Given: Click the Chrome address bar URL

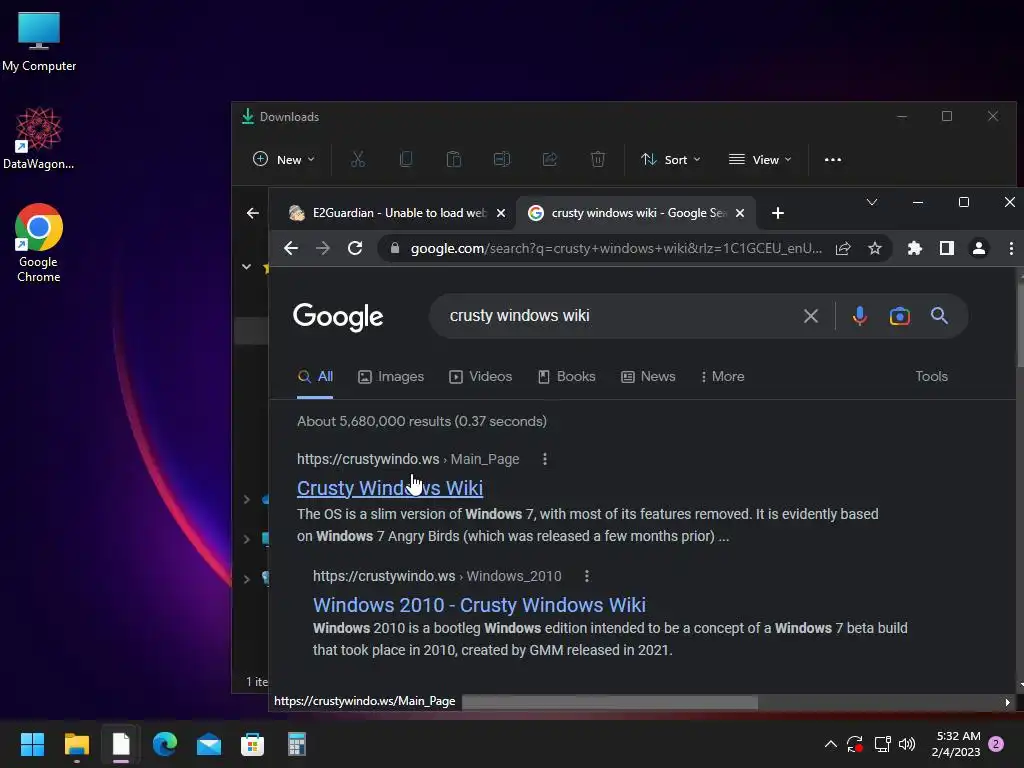Looking at the screenshot, I should 616,248.
